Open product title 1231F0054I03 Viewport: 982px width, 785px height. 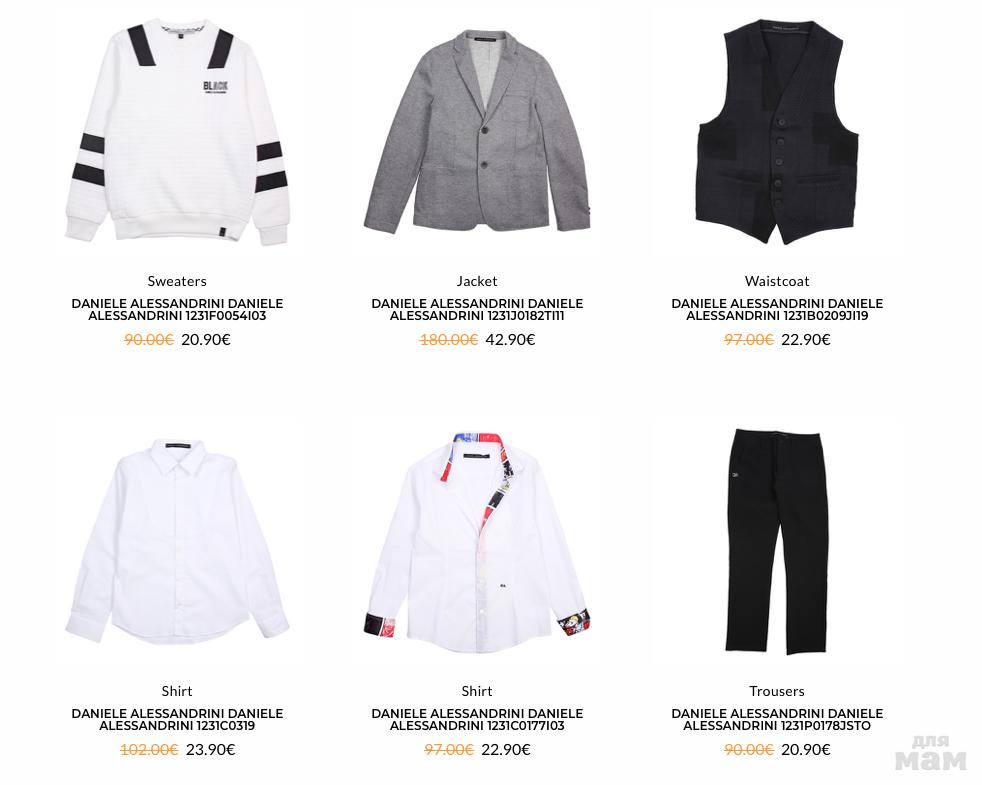177,309
